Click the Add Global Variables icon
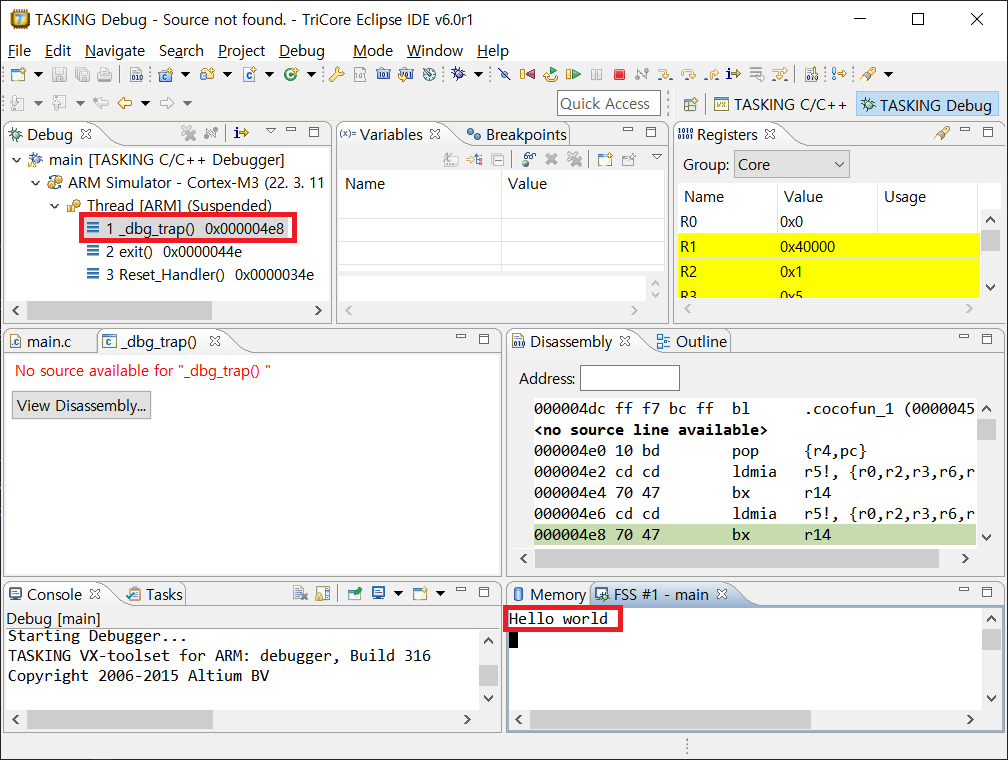Viewport: 1008px width, 760px height. 529,159
